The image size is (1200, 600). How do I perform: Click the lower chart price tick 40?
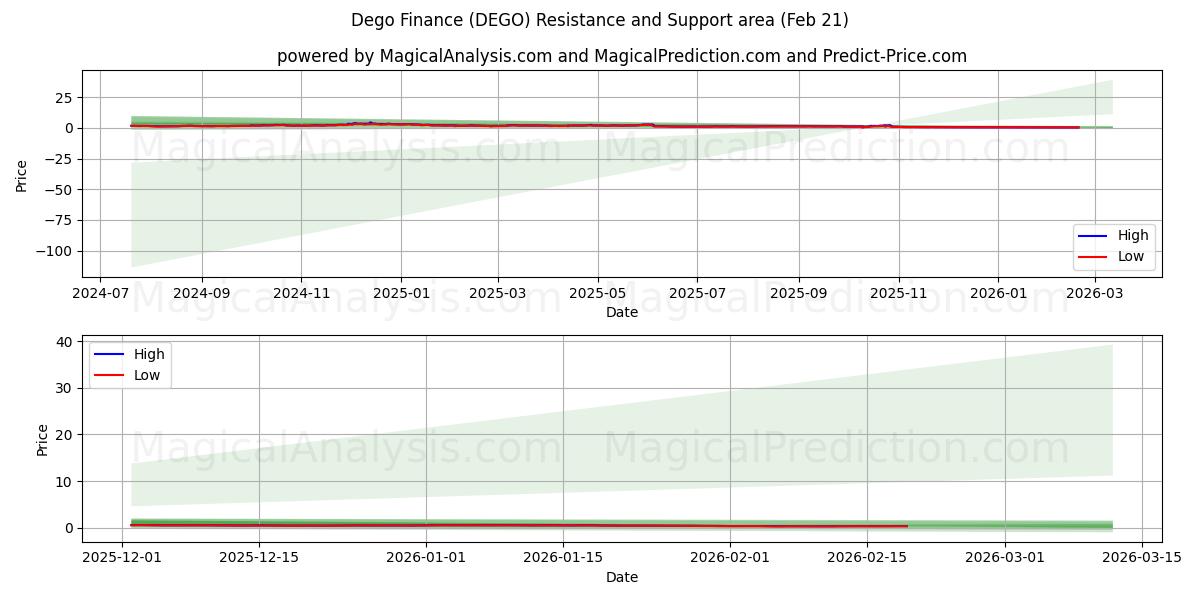[65, 342]
